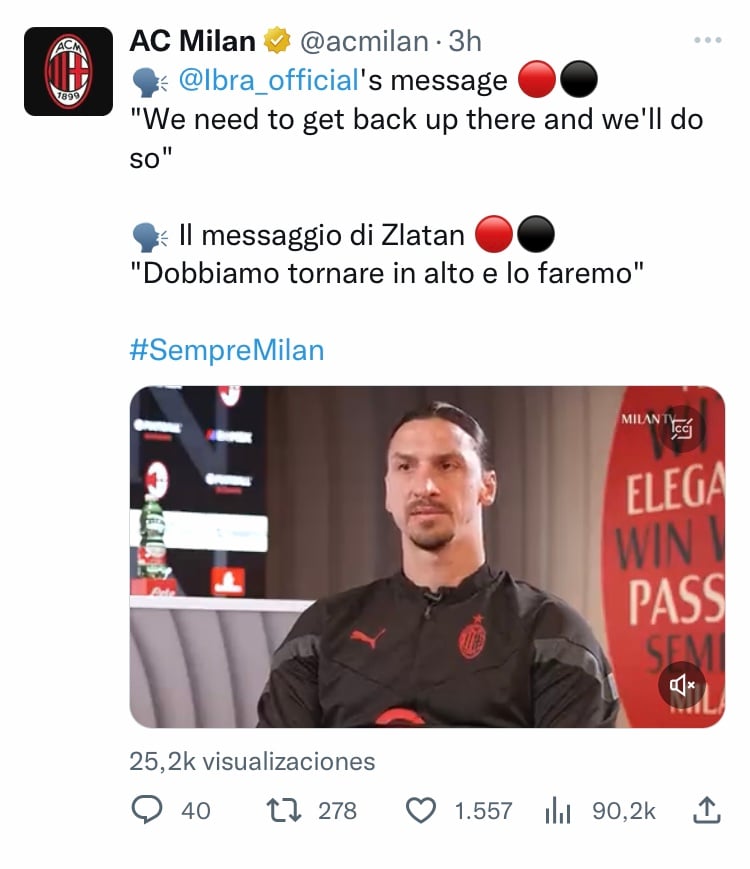This screenshot has width=750, height=869.
Task: Click the 1.557 likes count
Action: point(483,811)
